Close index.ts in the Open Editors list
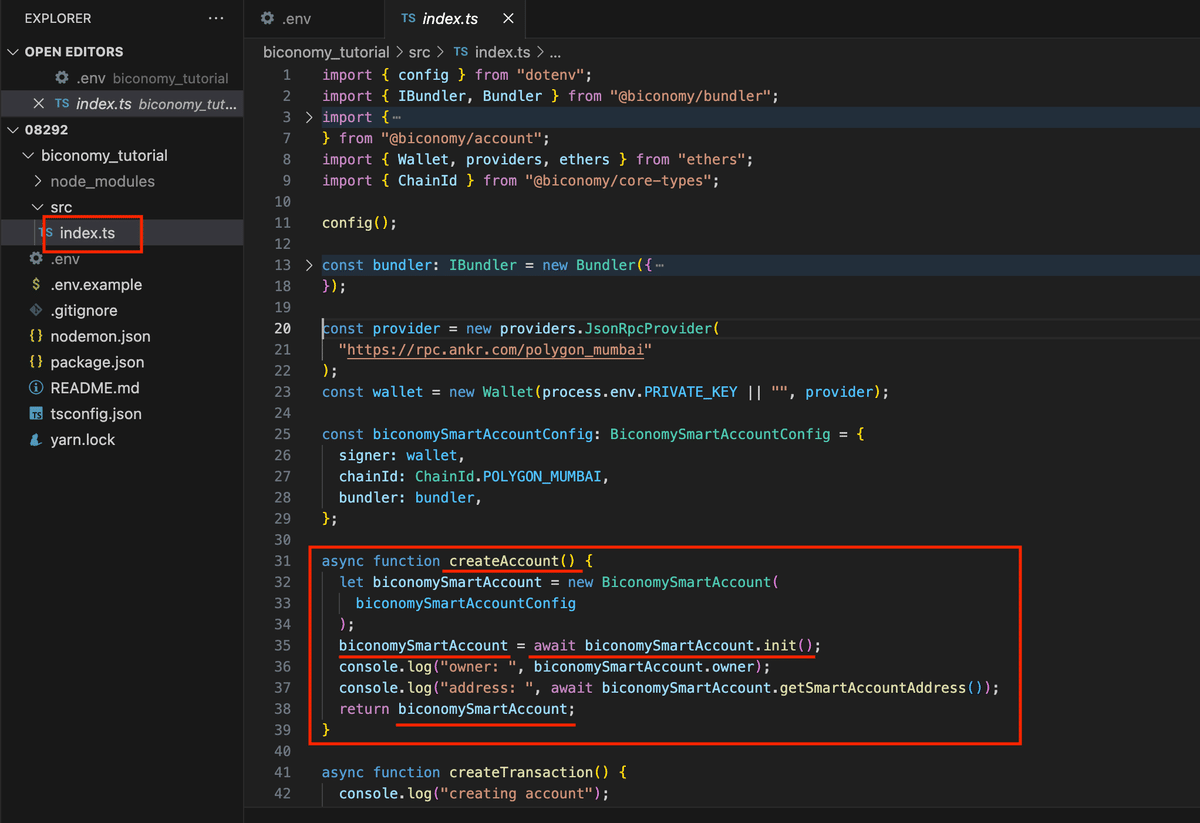The image size is (1200, 823). pyautogui.click(x=39, y=104)
